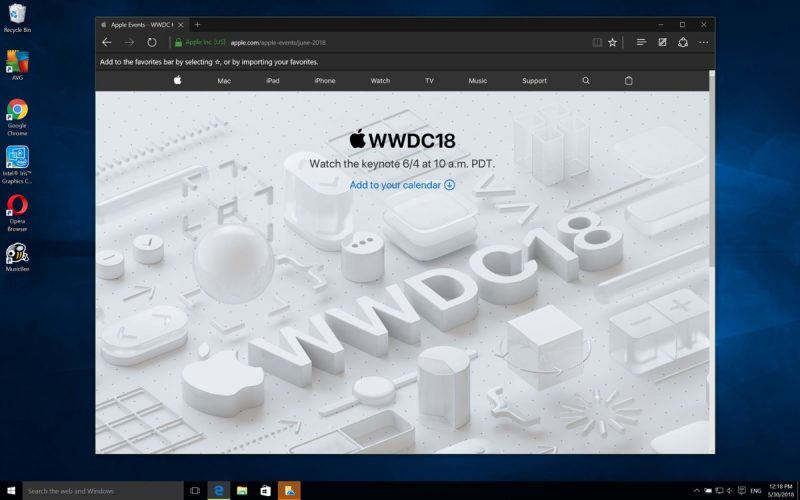Screen dimensions: 800x500
Task: Go back using the browser back arrow
Action: click(x=107, y=43)
